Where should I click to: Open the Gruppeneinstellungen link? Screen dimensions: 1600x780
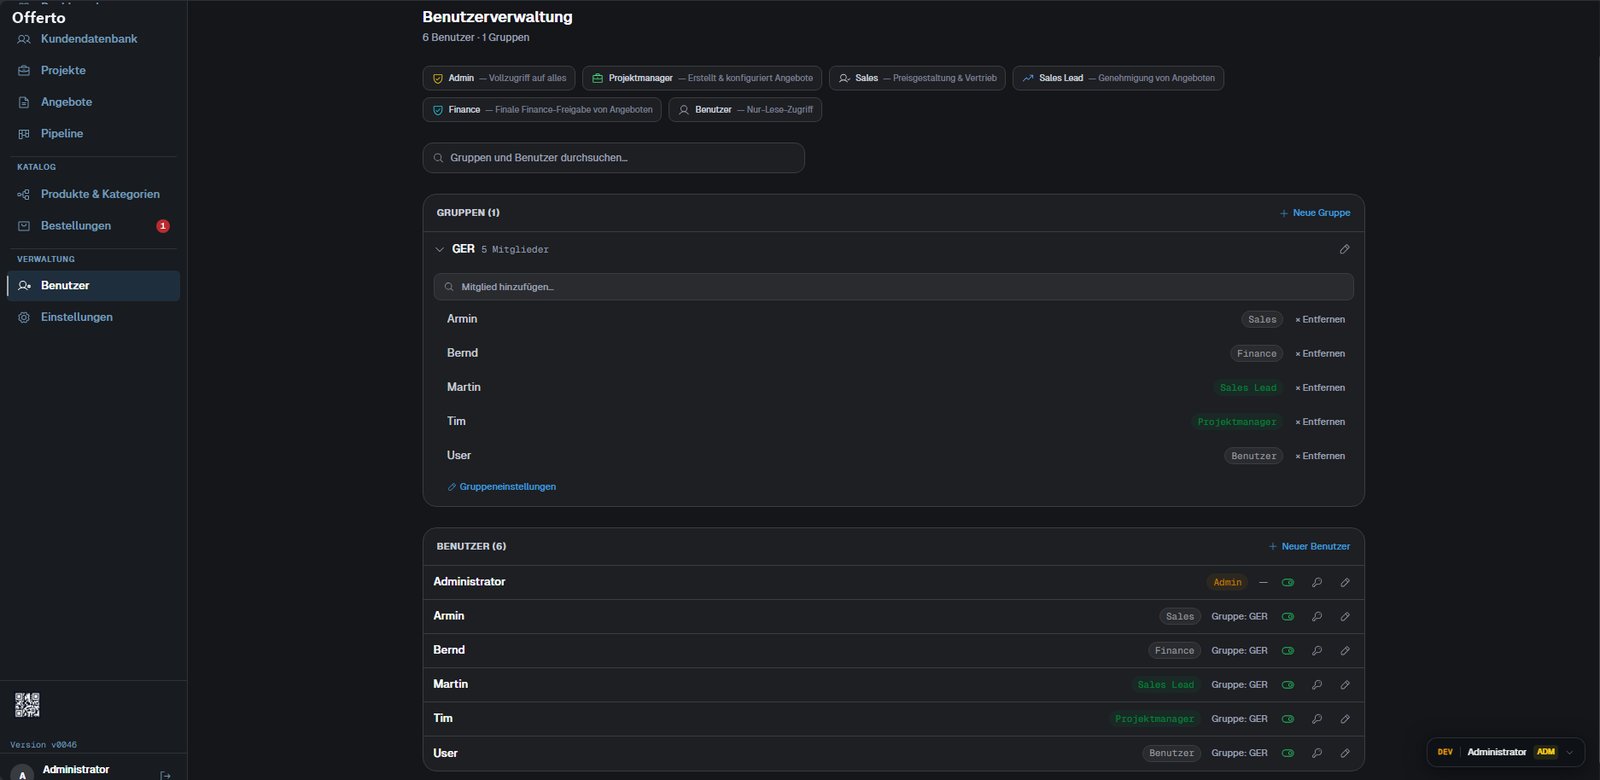point(501,487)
